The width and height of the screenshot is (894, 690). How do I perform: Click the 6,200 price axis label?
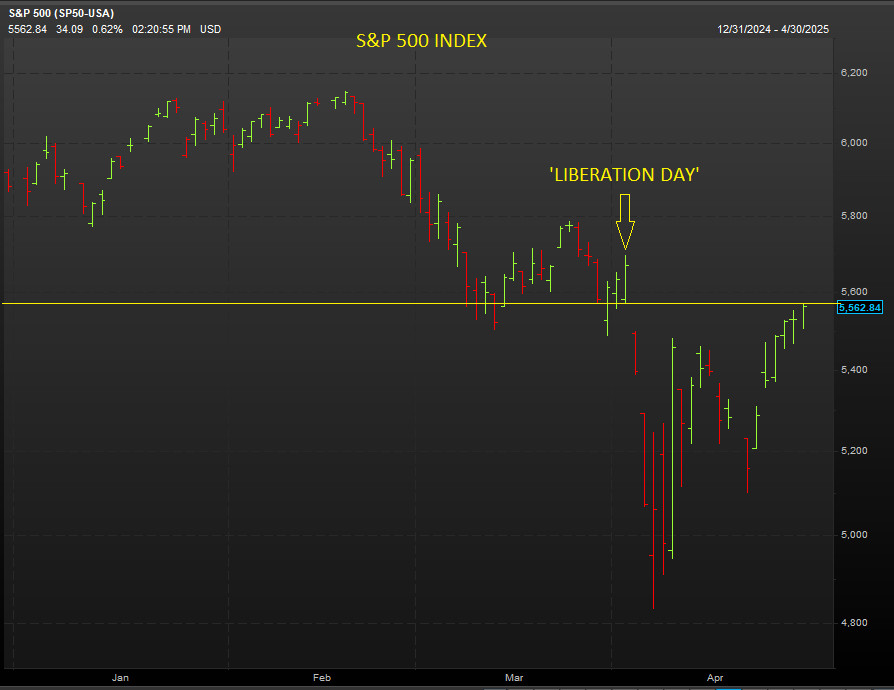(854, 72)
